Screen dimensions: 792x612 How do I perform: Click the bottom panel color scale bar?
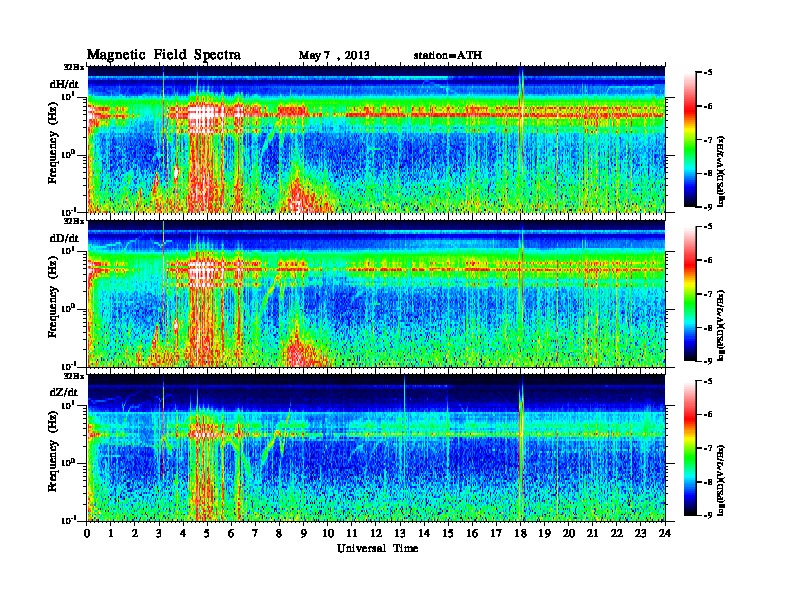pos(690,448)
